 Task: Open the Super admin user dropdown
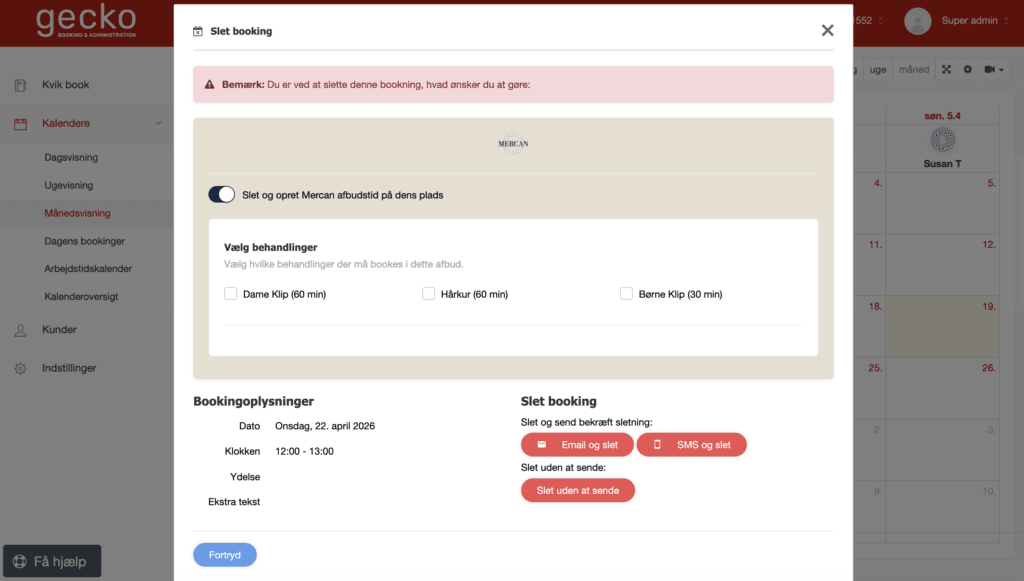(968, 21)
